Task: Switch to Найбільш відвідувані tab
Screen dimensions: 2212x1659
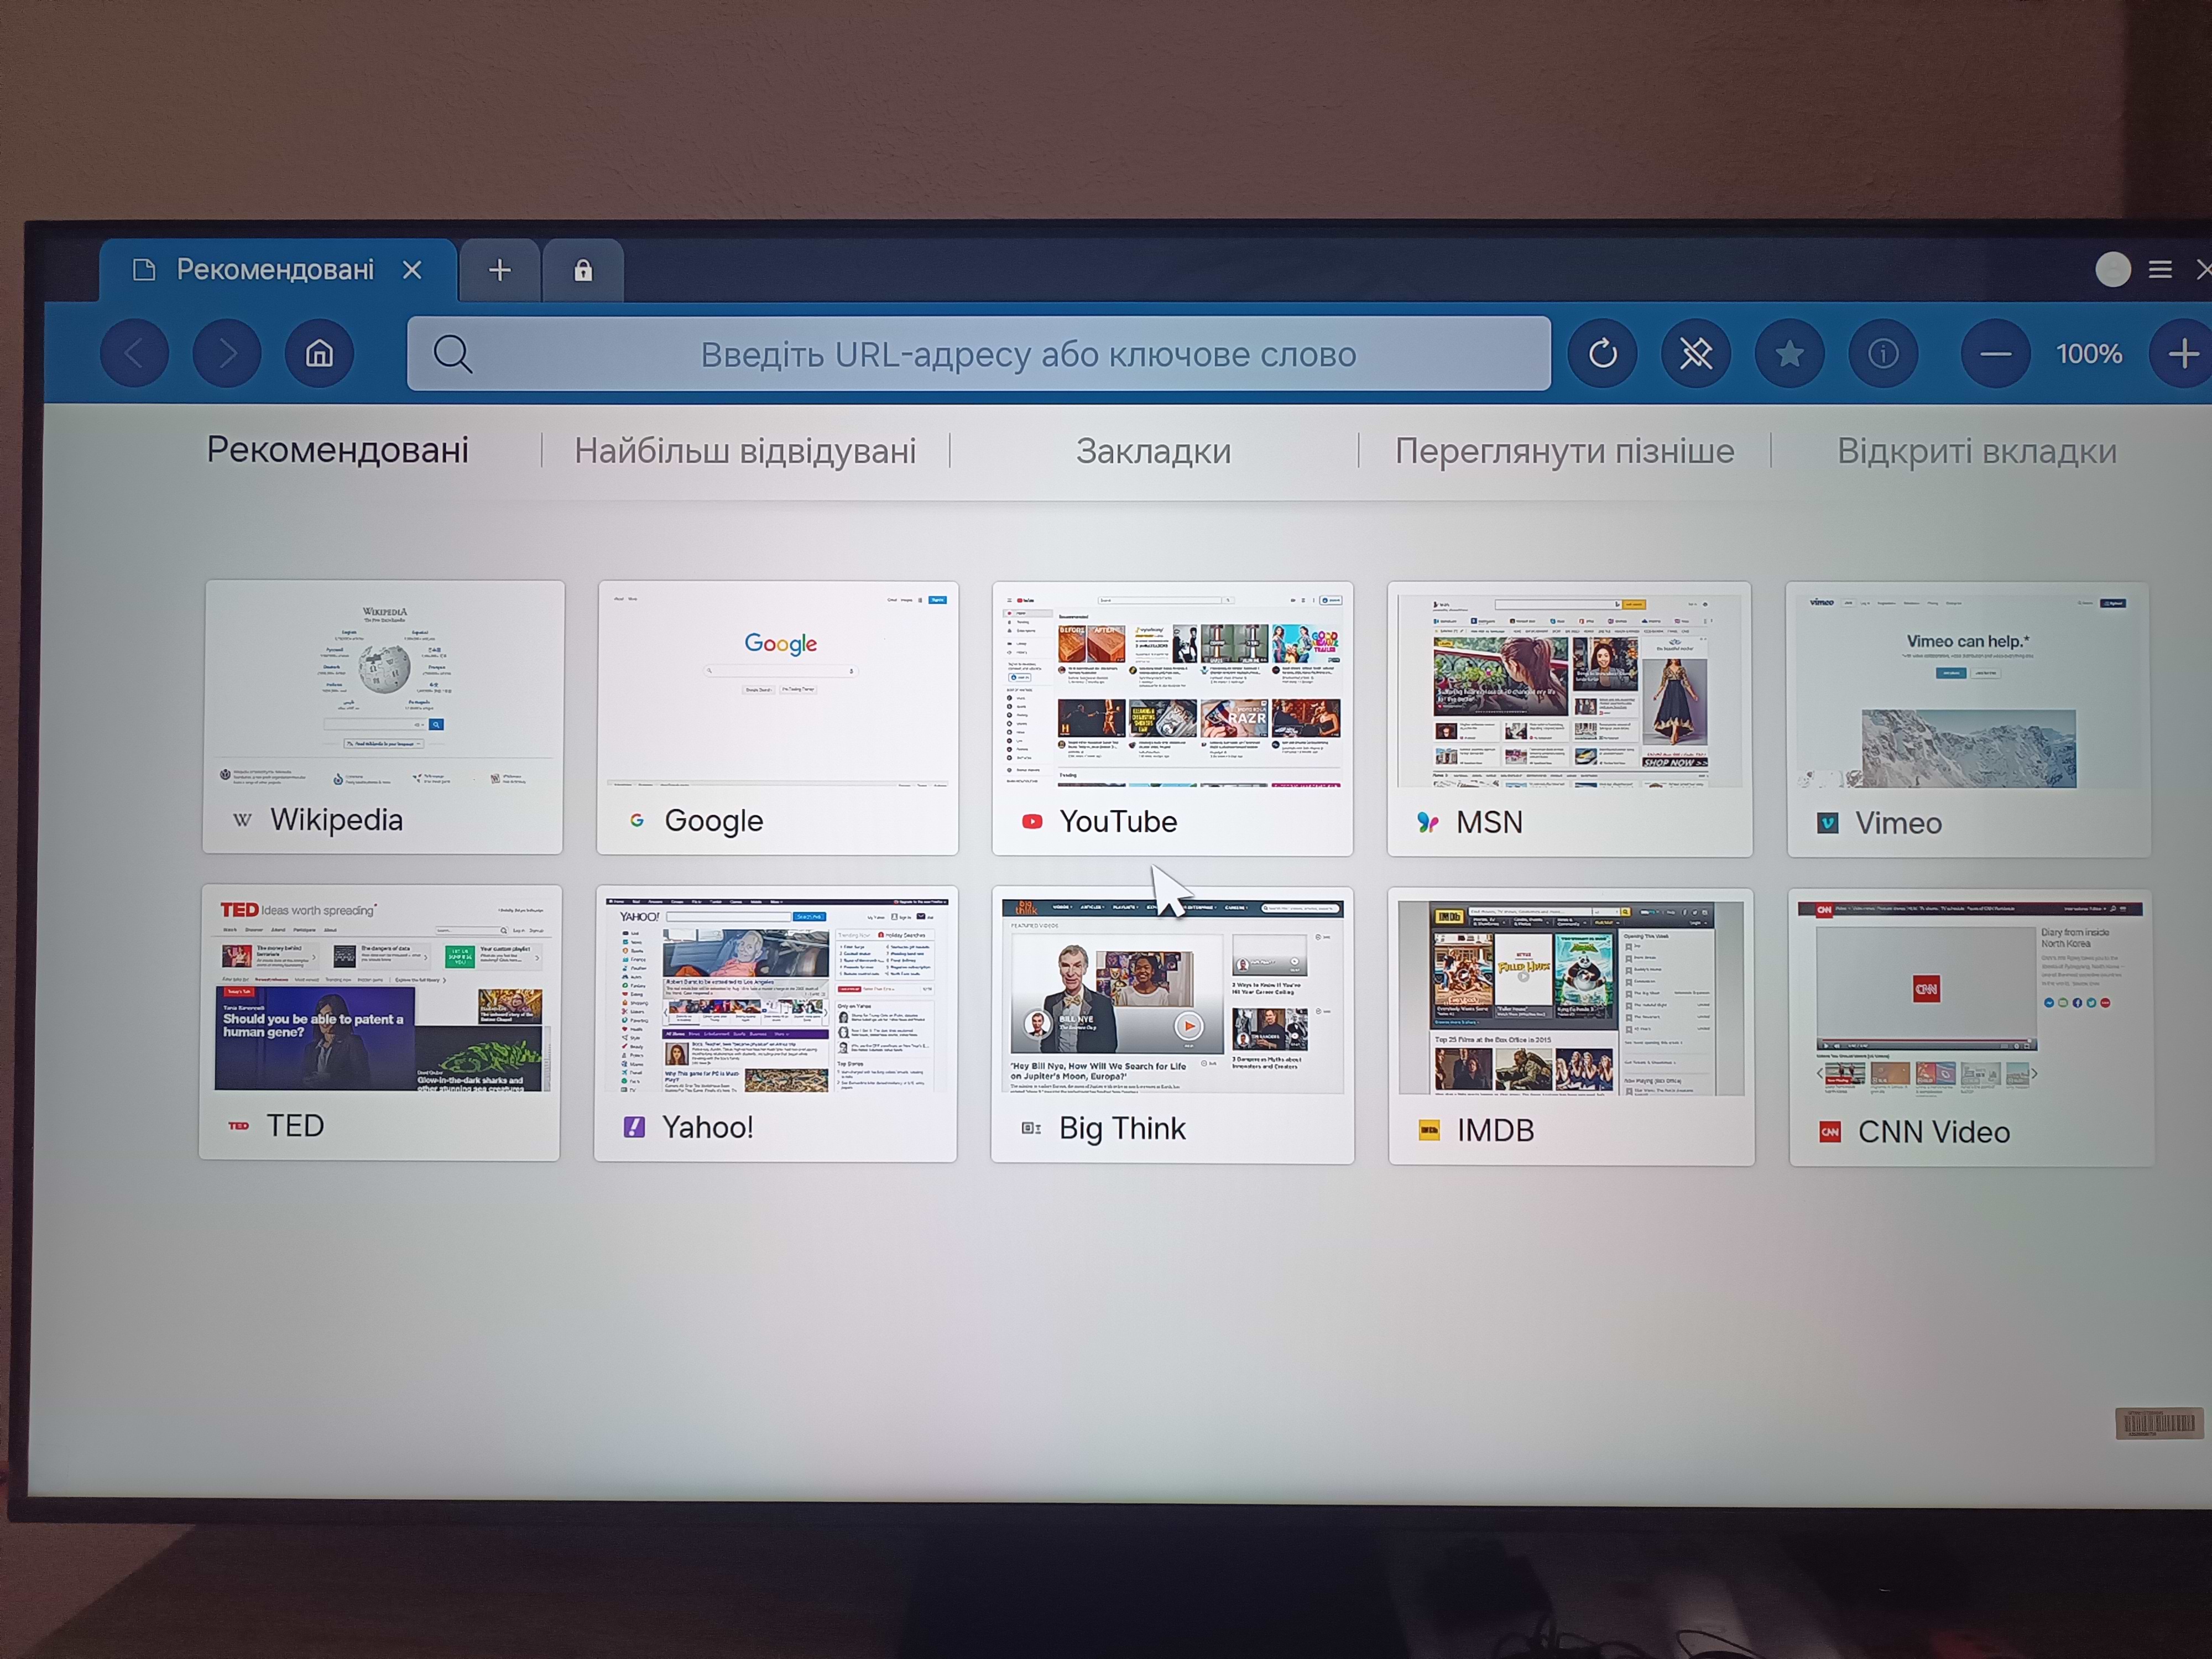Action: (745, 451)
